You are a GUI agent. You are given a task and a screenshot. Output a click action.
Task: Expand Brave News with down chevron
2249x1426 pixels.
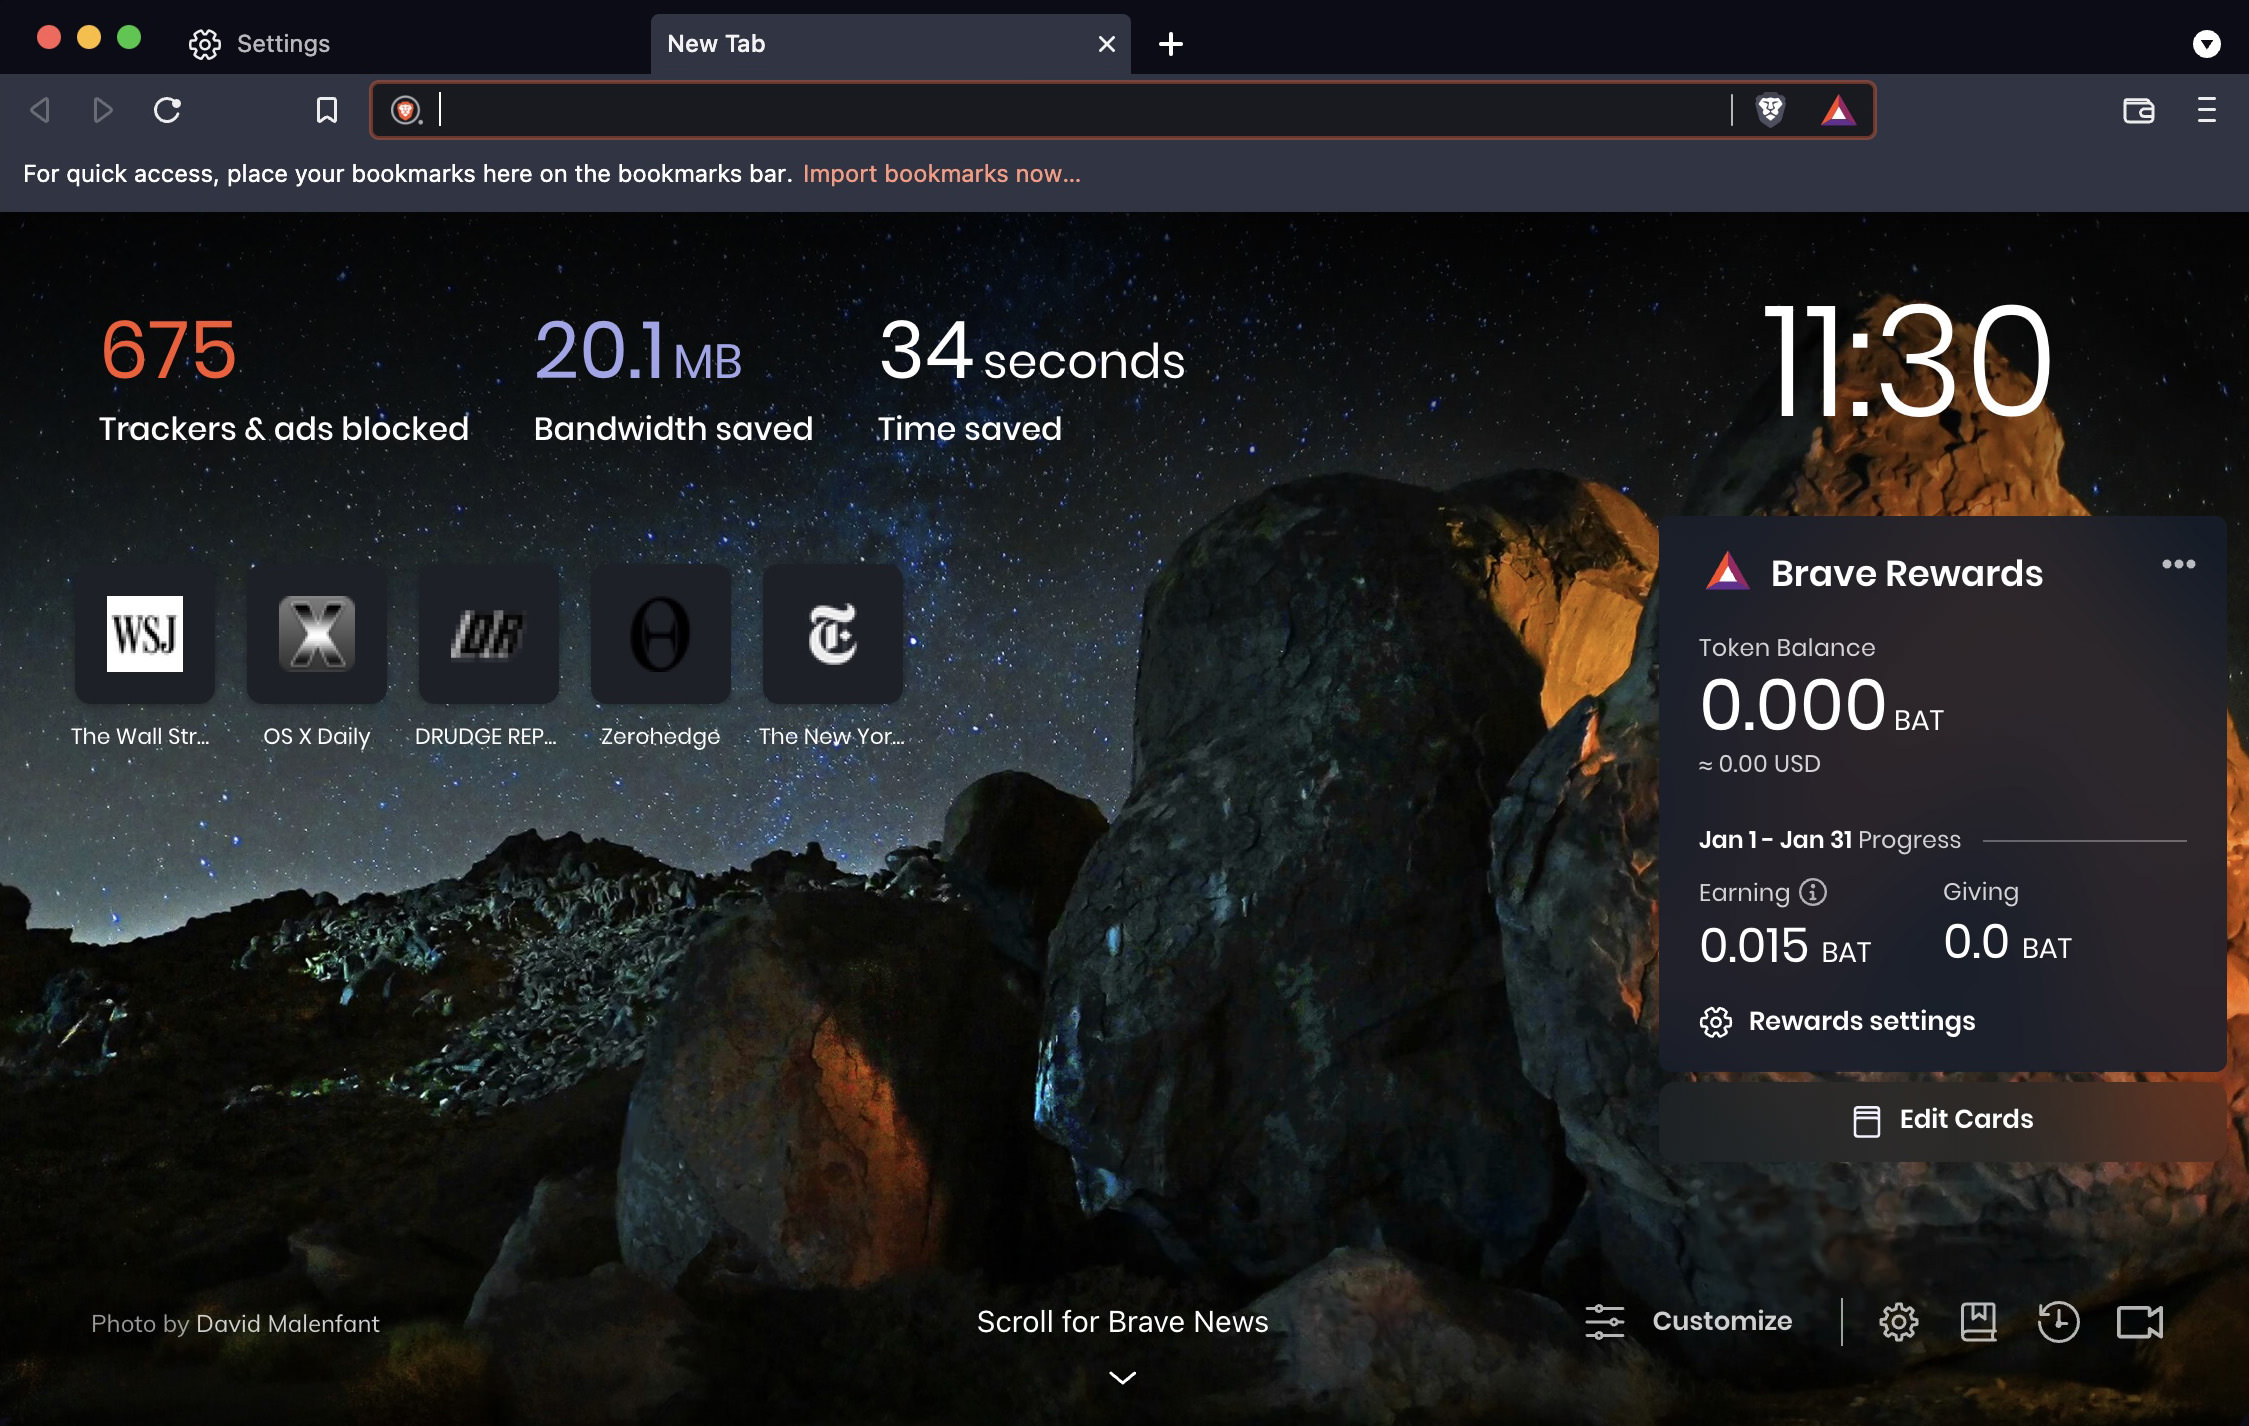coord(1122,1378)
